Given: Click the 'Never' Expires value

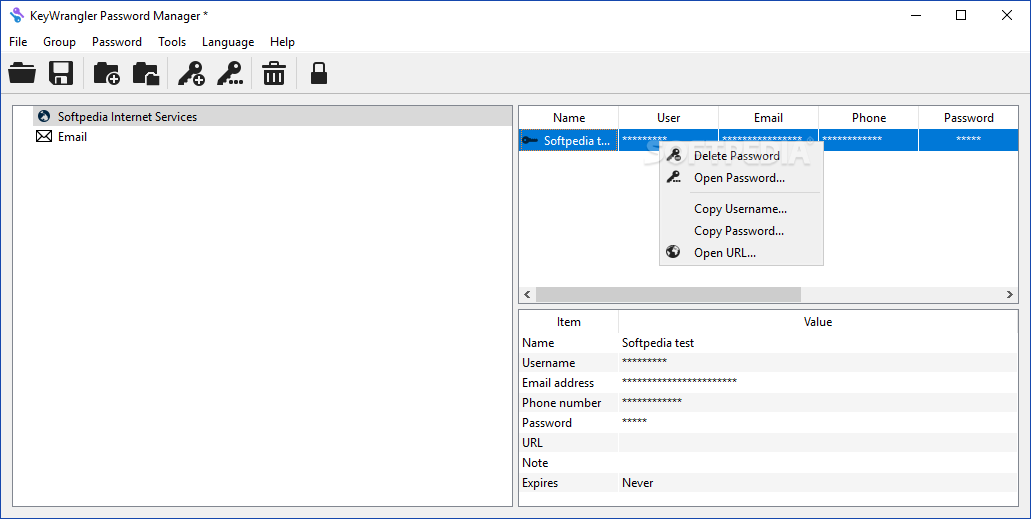Looking at the screenshot, I should (x=637, y=483).
